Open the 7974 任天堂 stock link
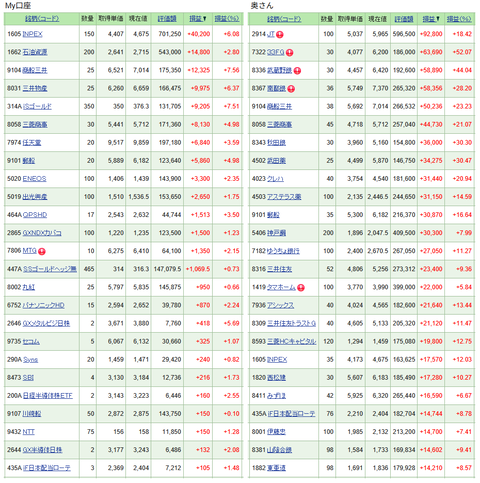Viewport: 480px width, 483px height. coord(32,143)
